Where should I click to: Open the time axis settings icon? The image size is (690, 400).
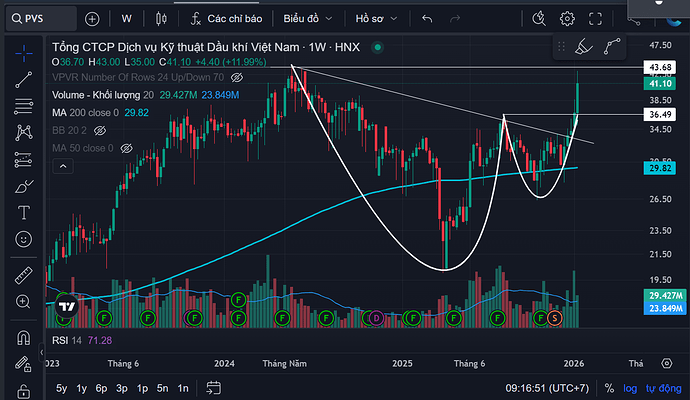click(667, 363)
